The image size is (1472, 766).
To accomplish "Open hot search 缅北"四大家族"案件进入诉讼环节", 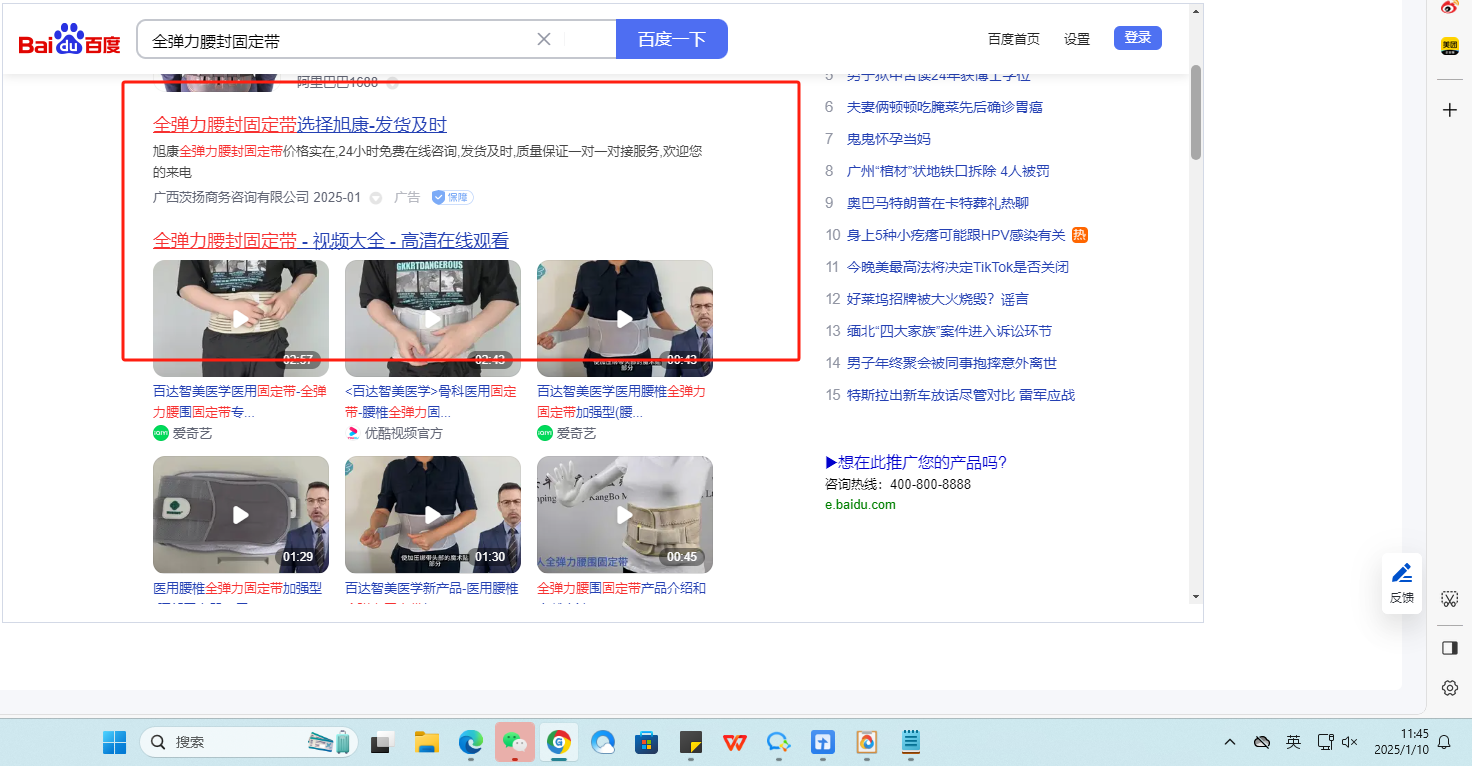I will (949, 331).
